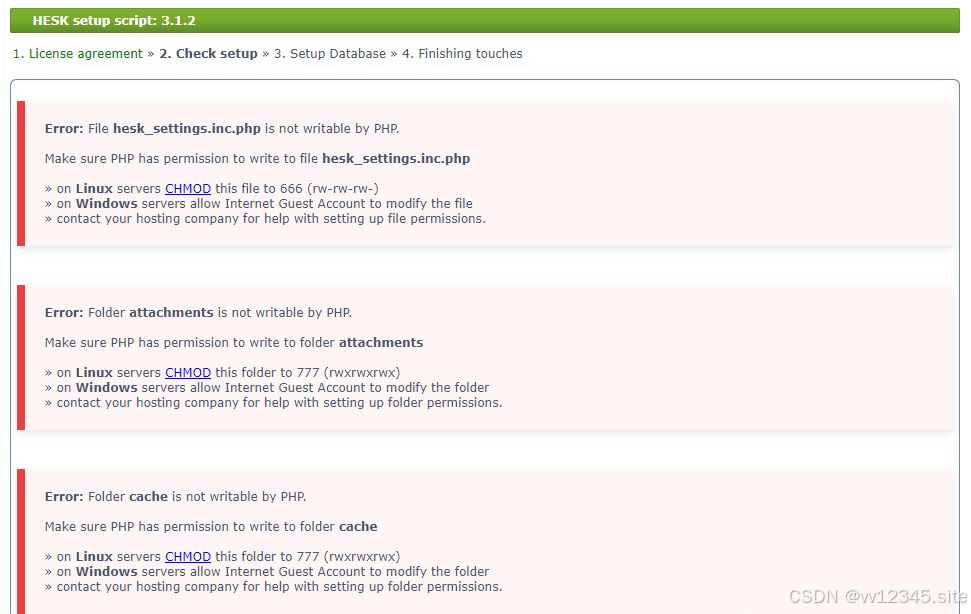Viewport: 971px width, 614px height.
Task: Click 'Folder cache is not writable by PHP' text
Action: coord(175,496)
